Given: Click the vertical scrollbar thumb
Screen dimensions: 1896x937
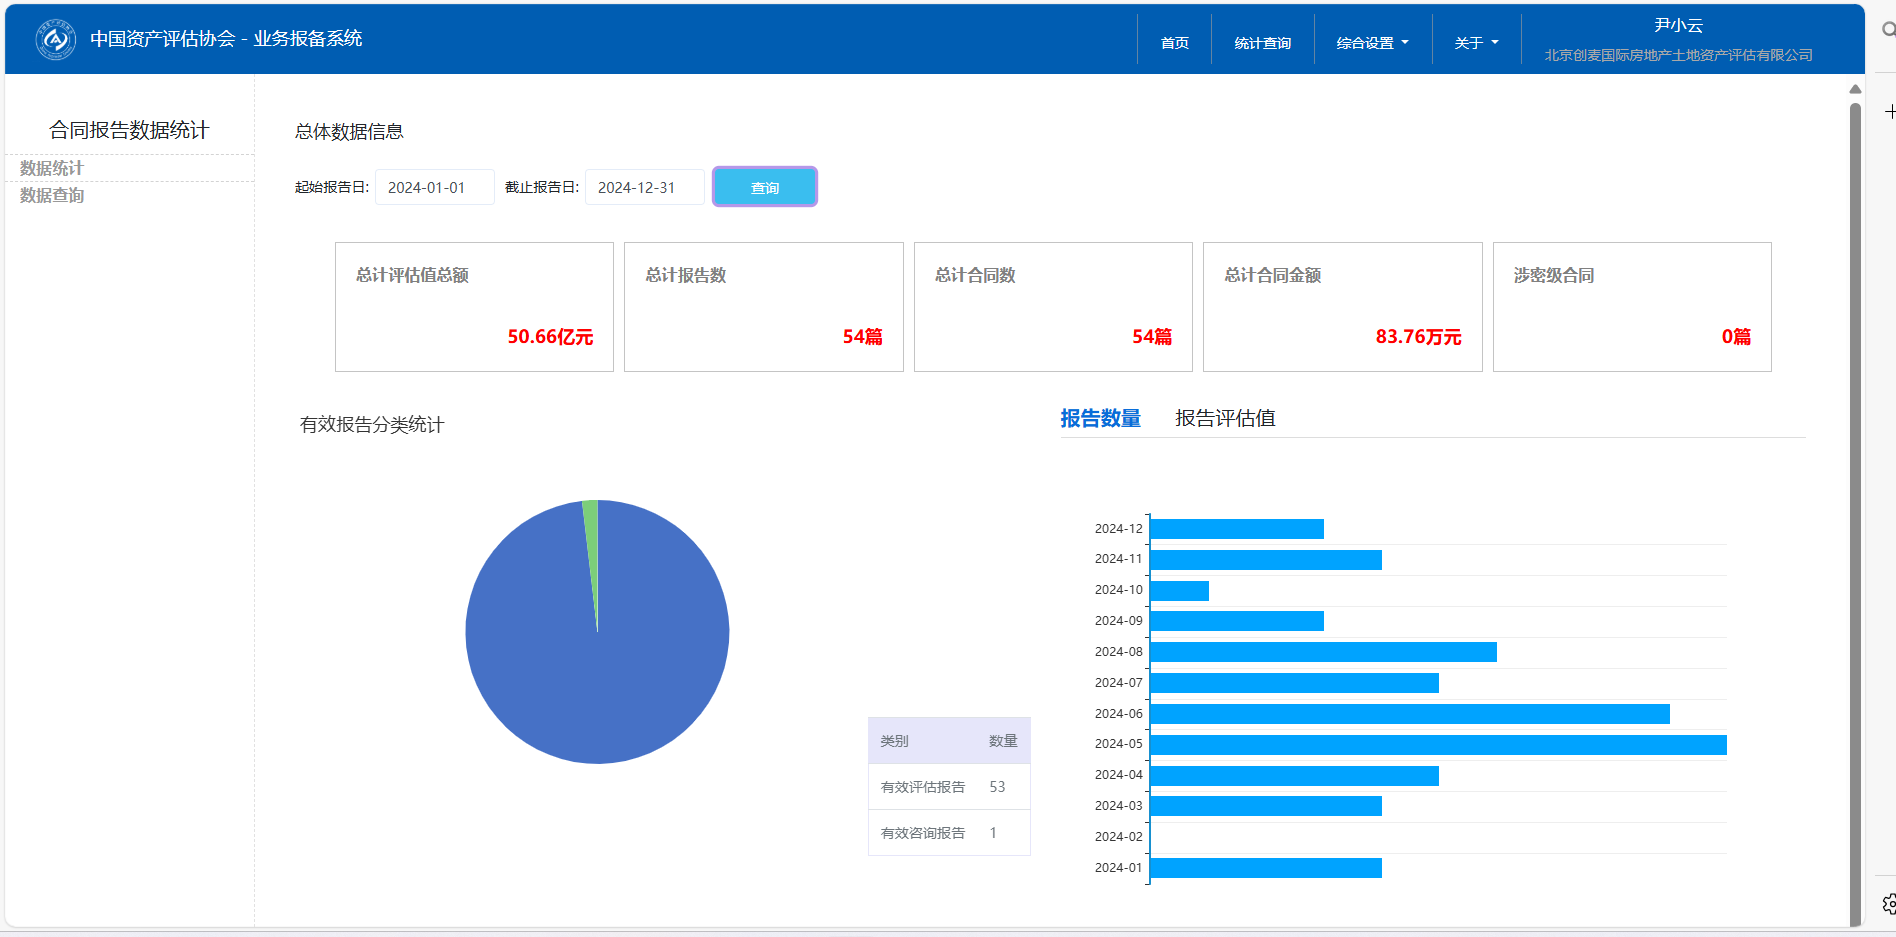Looking at the screenshot, I should (x=1855, y=500).
